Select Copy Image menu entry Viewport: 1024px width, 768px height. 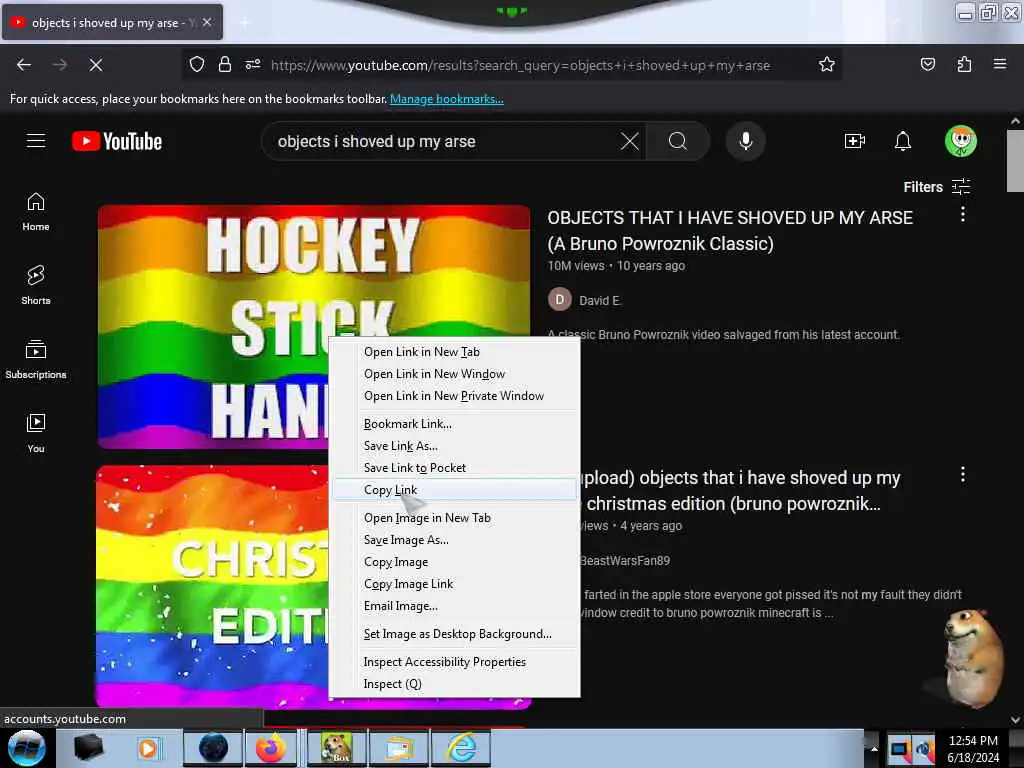point(455,562)
